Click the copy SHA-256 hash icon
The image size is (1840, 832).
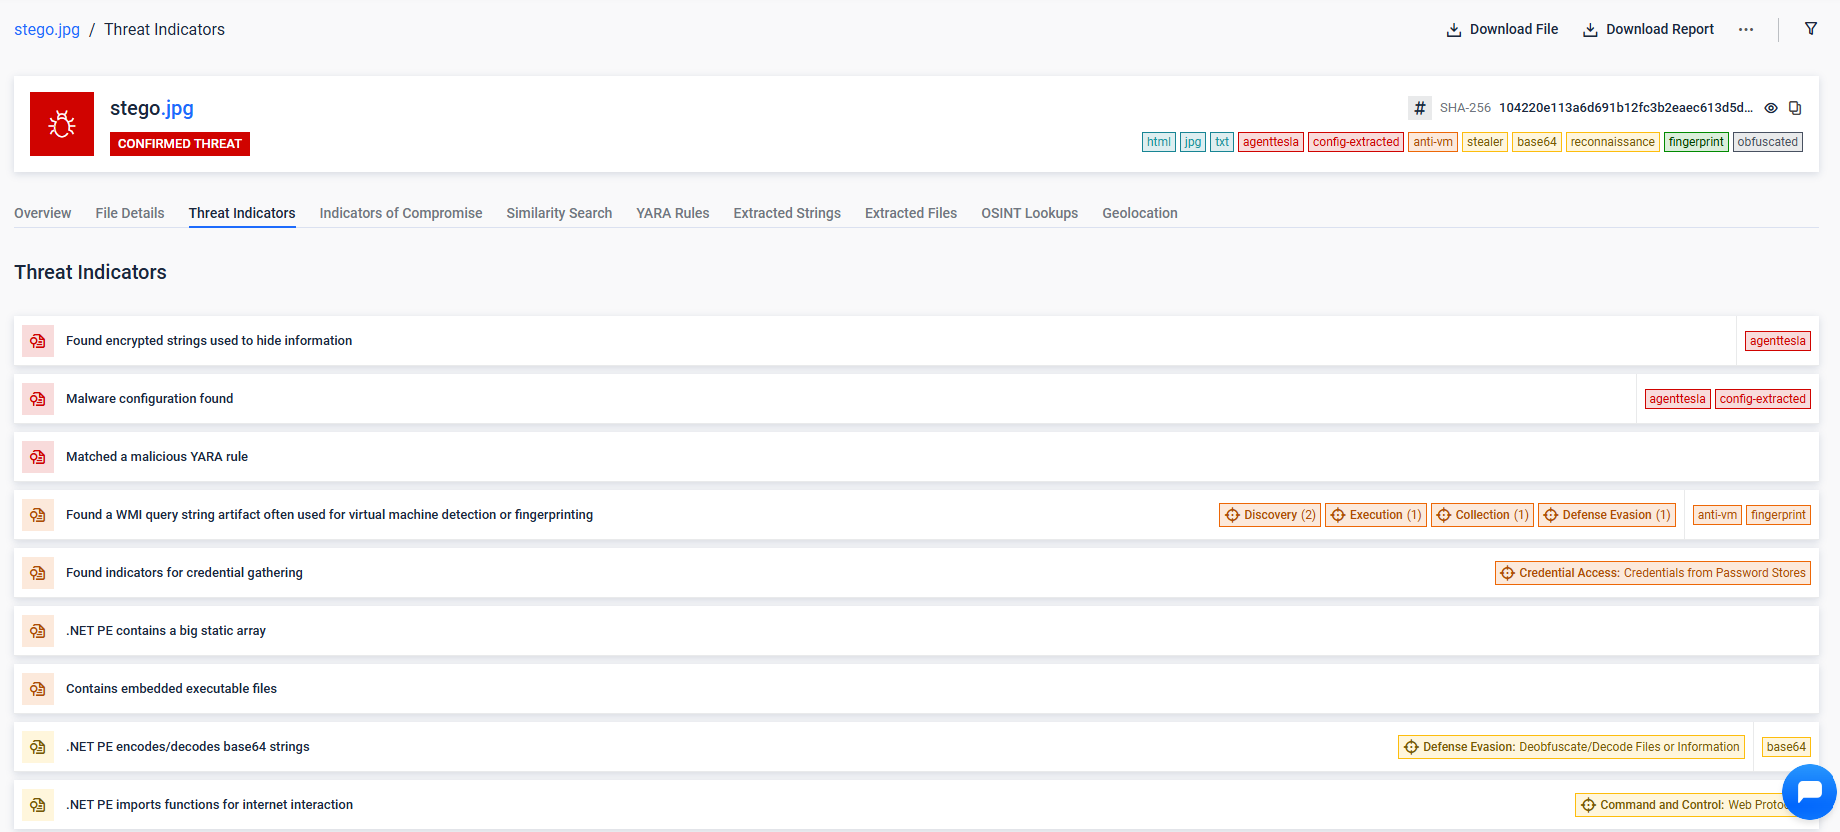click(1795, 108)
